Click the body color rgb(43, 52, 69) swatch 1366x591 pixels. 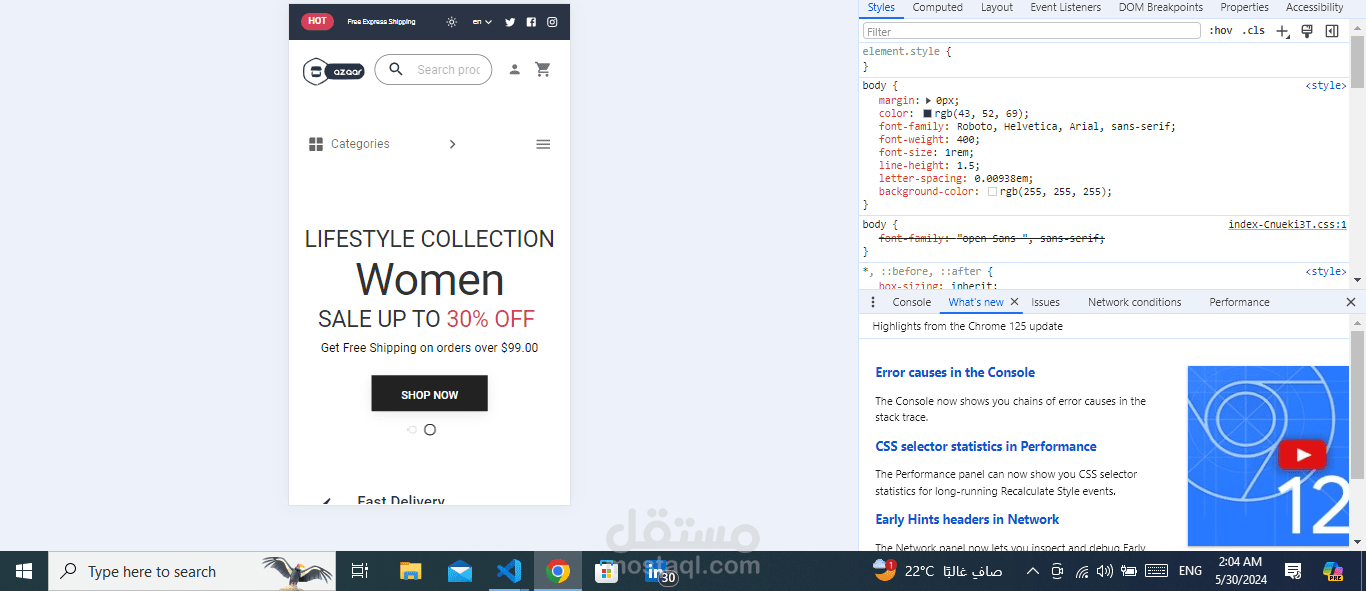(927, 114)
